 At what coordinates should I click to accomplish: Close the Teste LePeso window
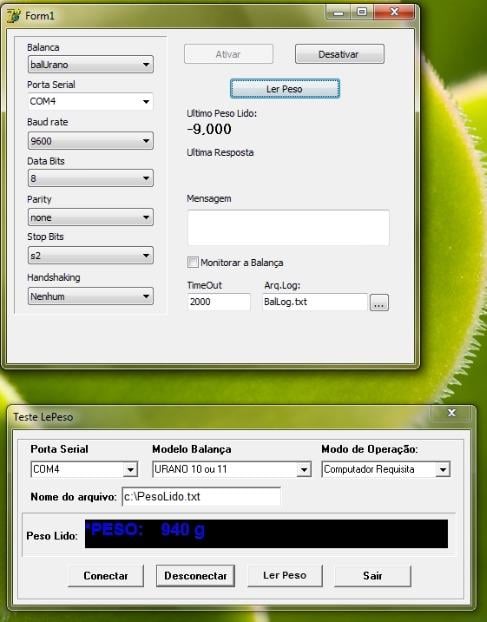point(451,413)
